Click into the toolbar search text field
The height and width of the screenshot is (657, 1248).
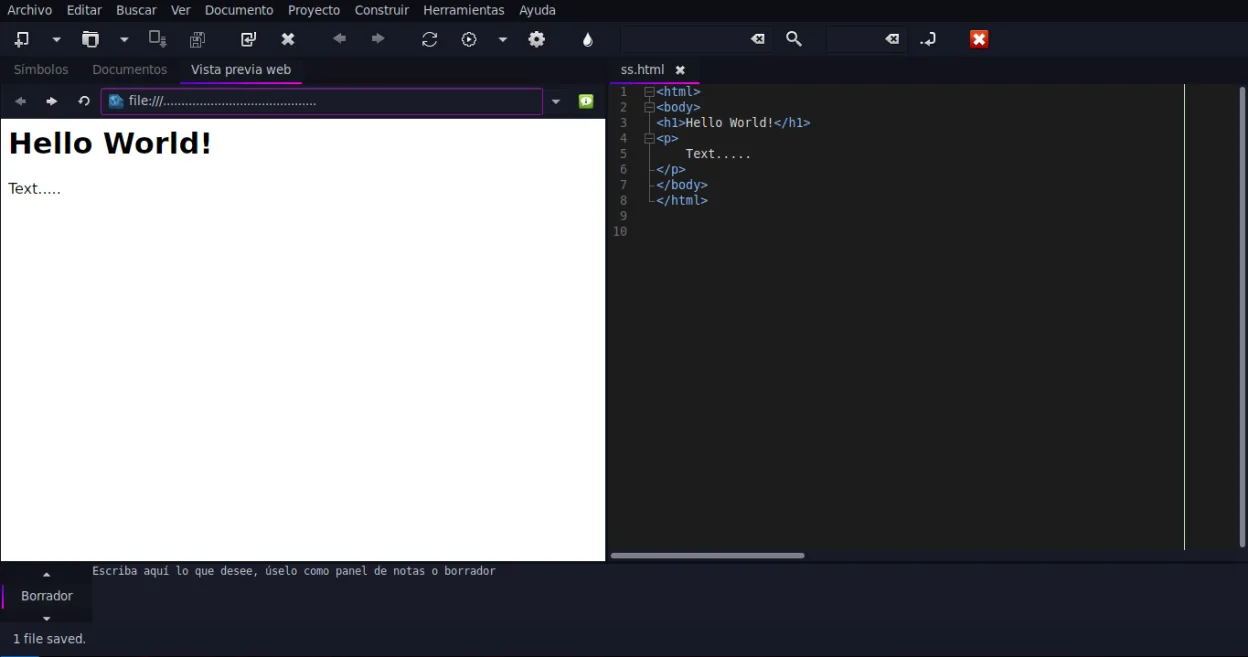pos(684,39)
